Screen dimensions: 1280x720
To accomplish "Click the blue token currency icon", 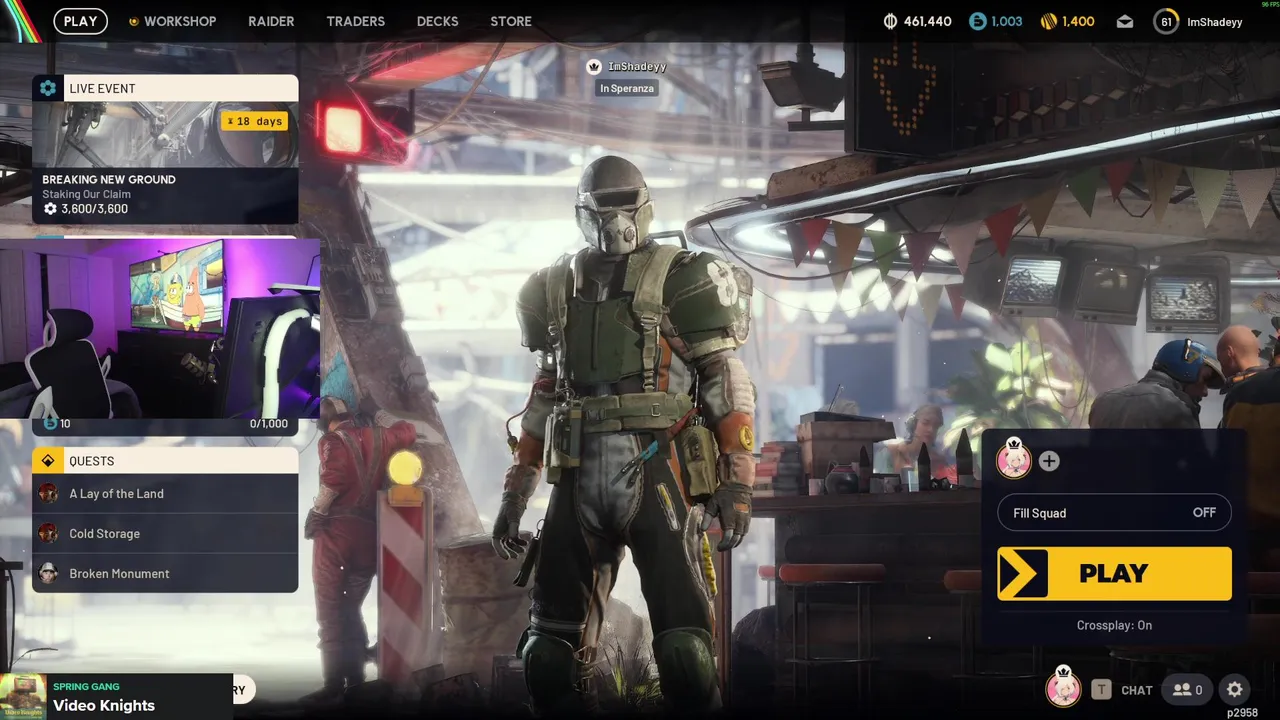I will 978,21.
